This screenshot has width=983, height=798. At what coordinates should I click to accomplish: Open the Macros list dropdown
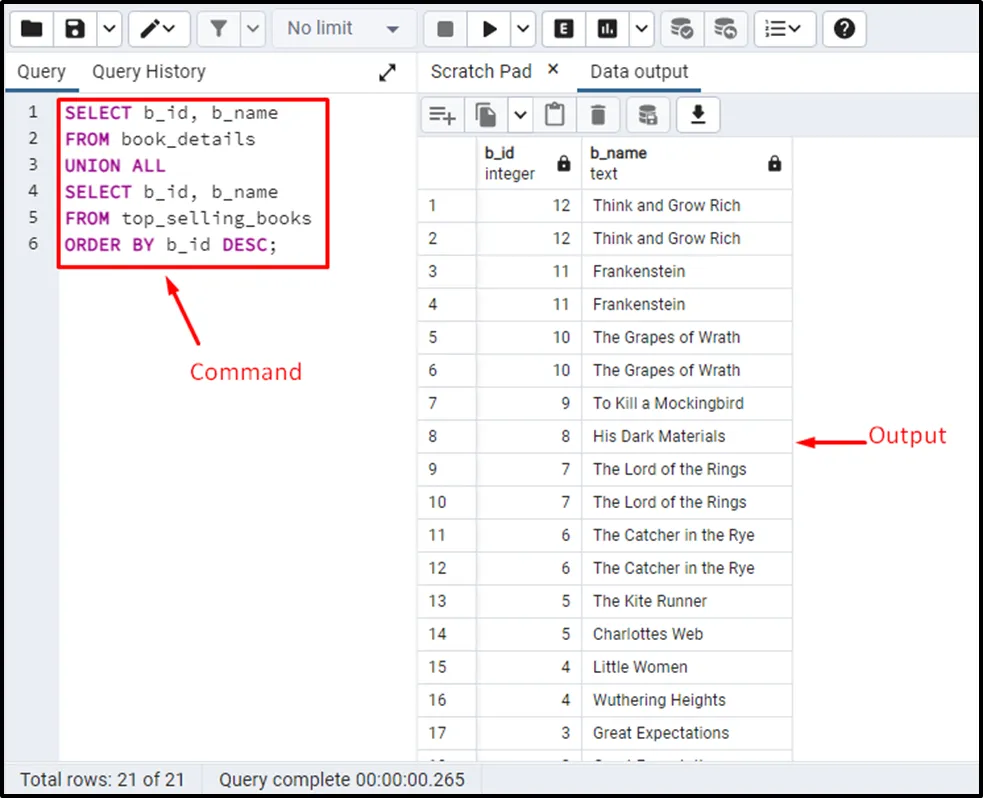[785, 29]
